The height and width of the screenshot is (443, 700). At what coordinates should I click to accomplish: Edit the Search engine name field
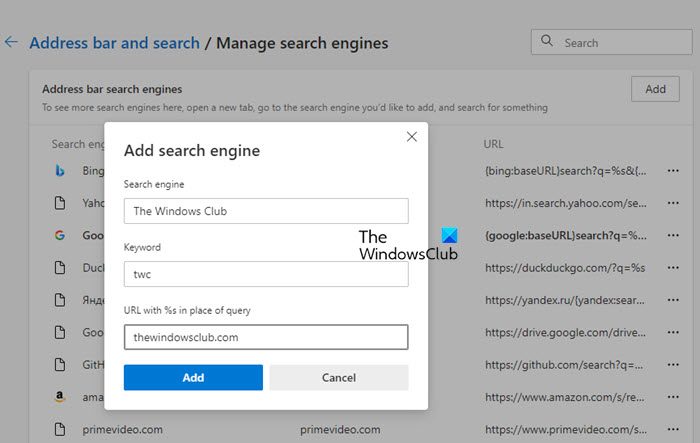pyautogui.click(x=266, y=211)
